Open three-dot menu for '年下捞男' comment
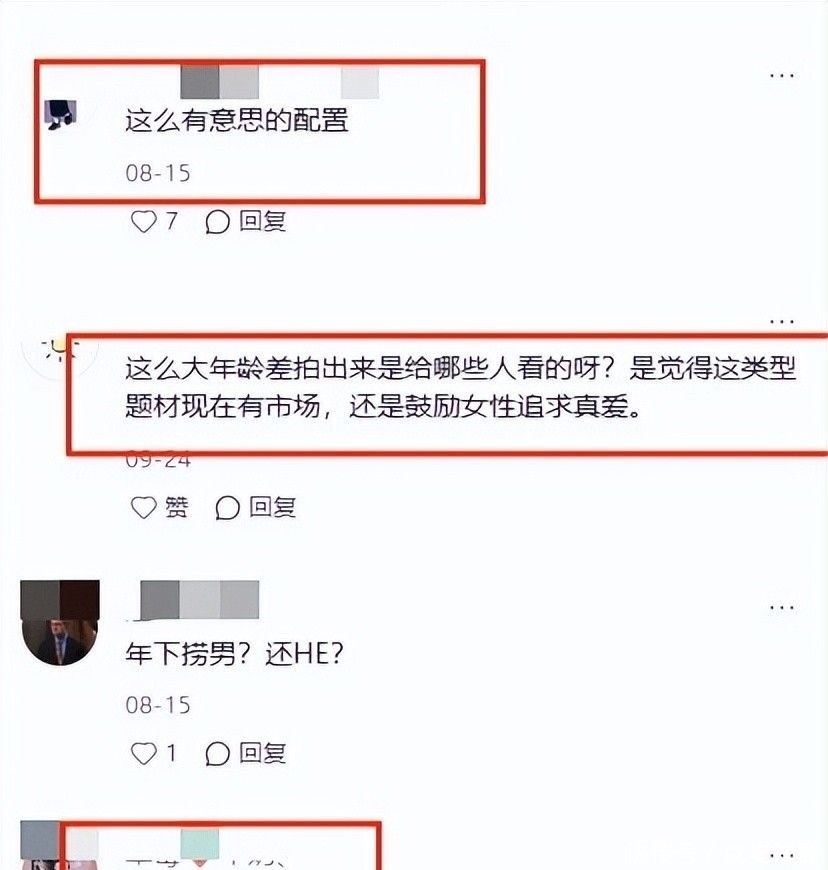This screenshot has height=870, width=828. pyautogui.click(x=781, y=608)
